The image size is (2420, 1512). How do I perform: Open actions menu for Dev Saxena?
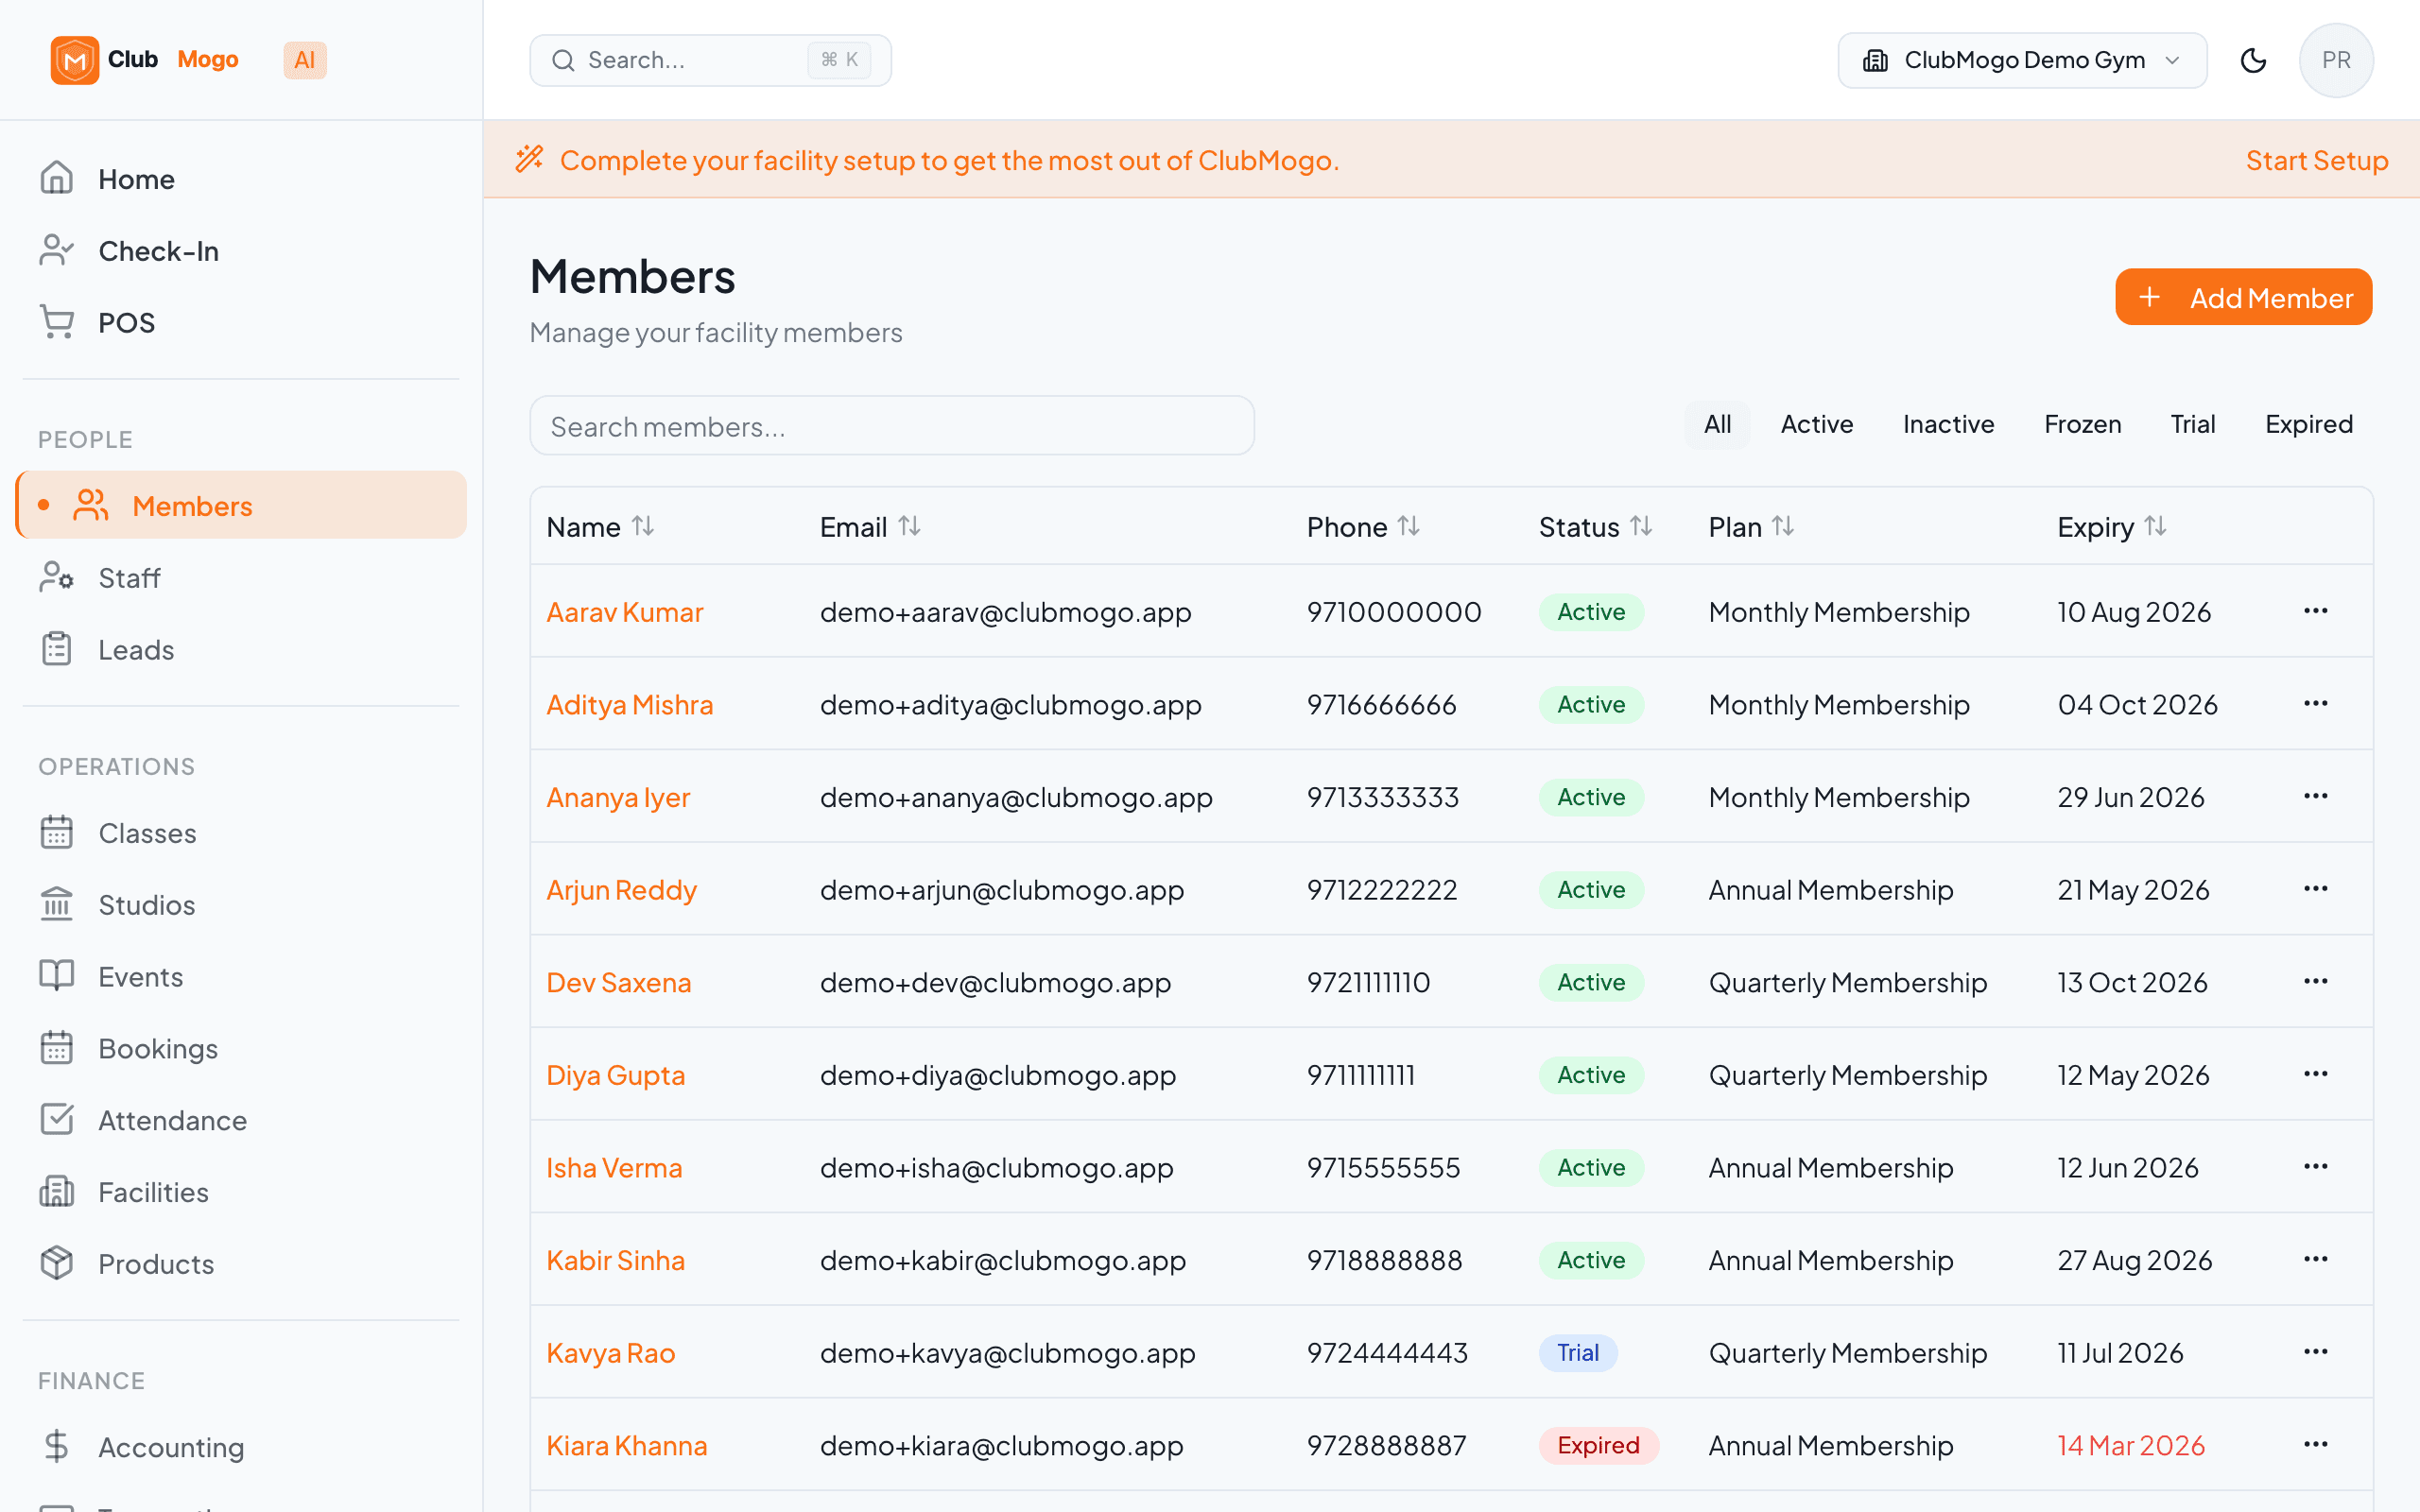tap(2316, 981)
